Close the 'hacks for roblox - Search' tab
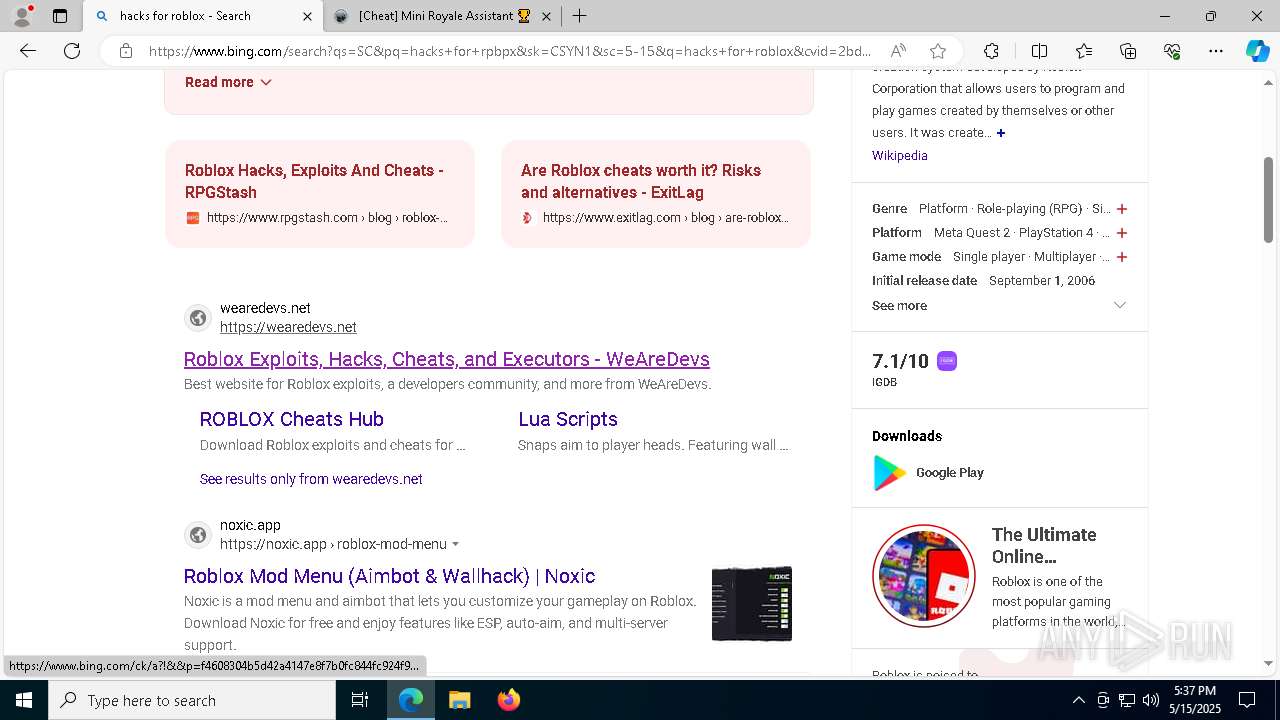 coord(307,16)
